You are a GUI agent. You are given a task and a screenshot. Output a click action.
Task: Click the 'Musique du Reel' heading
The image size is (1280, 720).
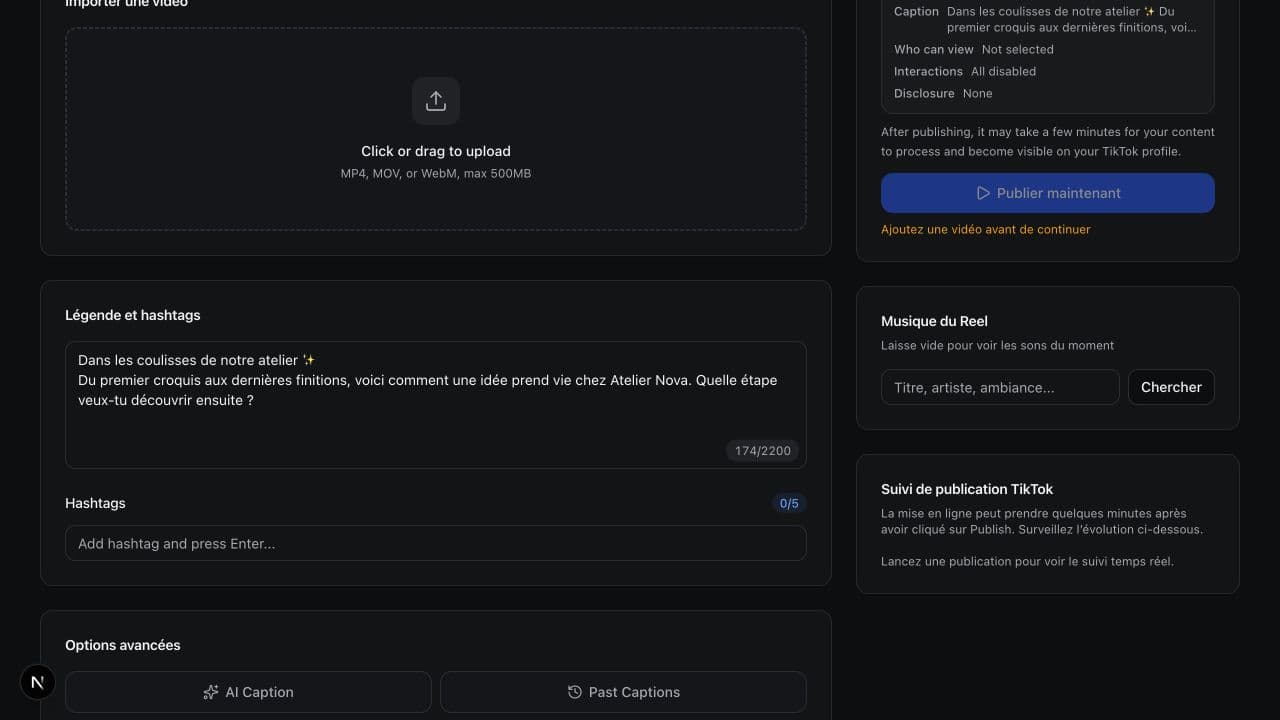pos(934,321)
